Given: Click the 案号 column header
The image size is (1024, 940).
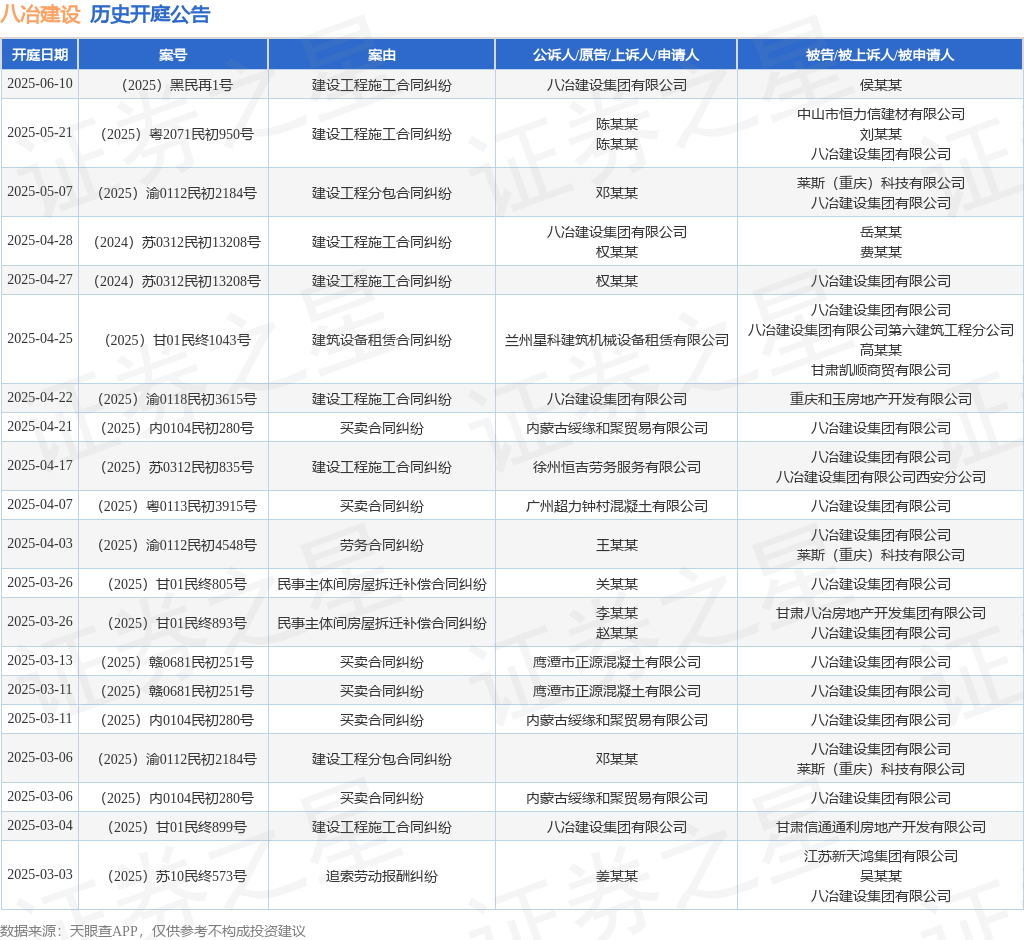Looking at the screenshot, I should pos(173,55).
